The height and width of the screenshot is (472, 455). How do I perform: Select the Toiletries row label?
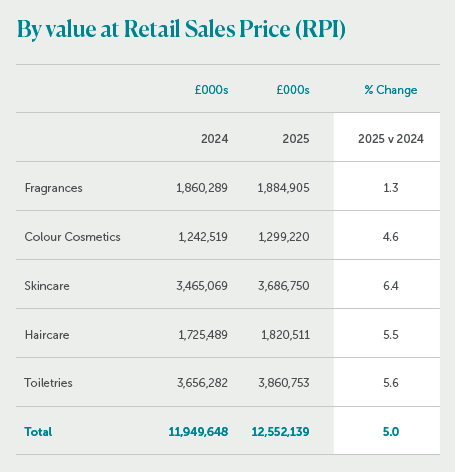(x=48, y=383)
